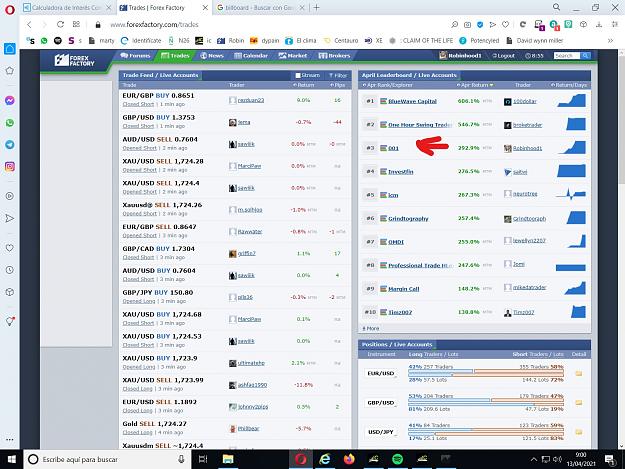
Task: Sort the leaderboard by Apr Return
Action: tap(474, 85)
